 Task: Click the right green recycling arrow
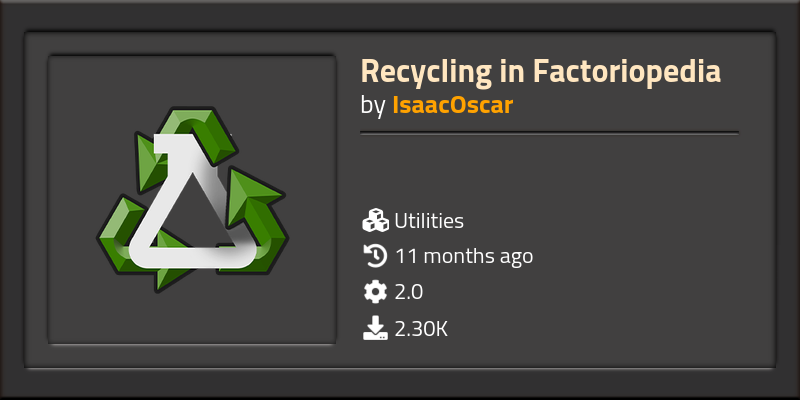tap(255, 219)
